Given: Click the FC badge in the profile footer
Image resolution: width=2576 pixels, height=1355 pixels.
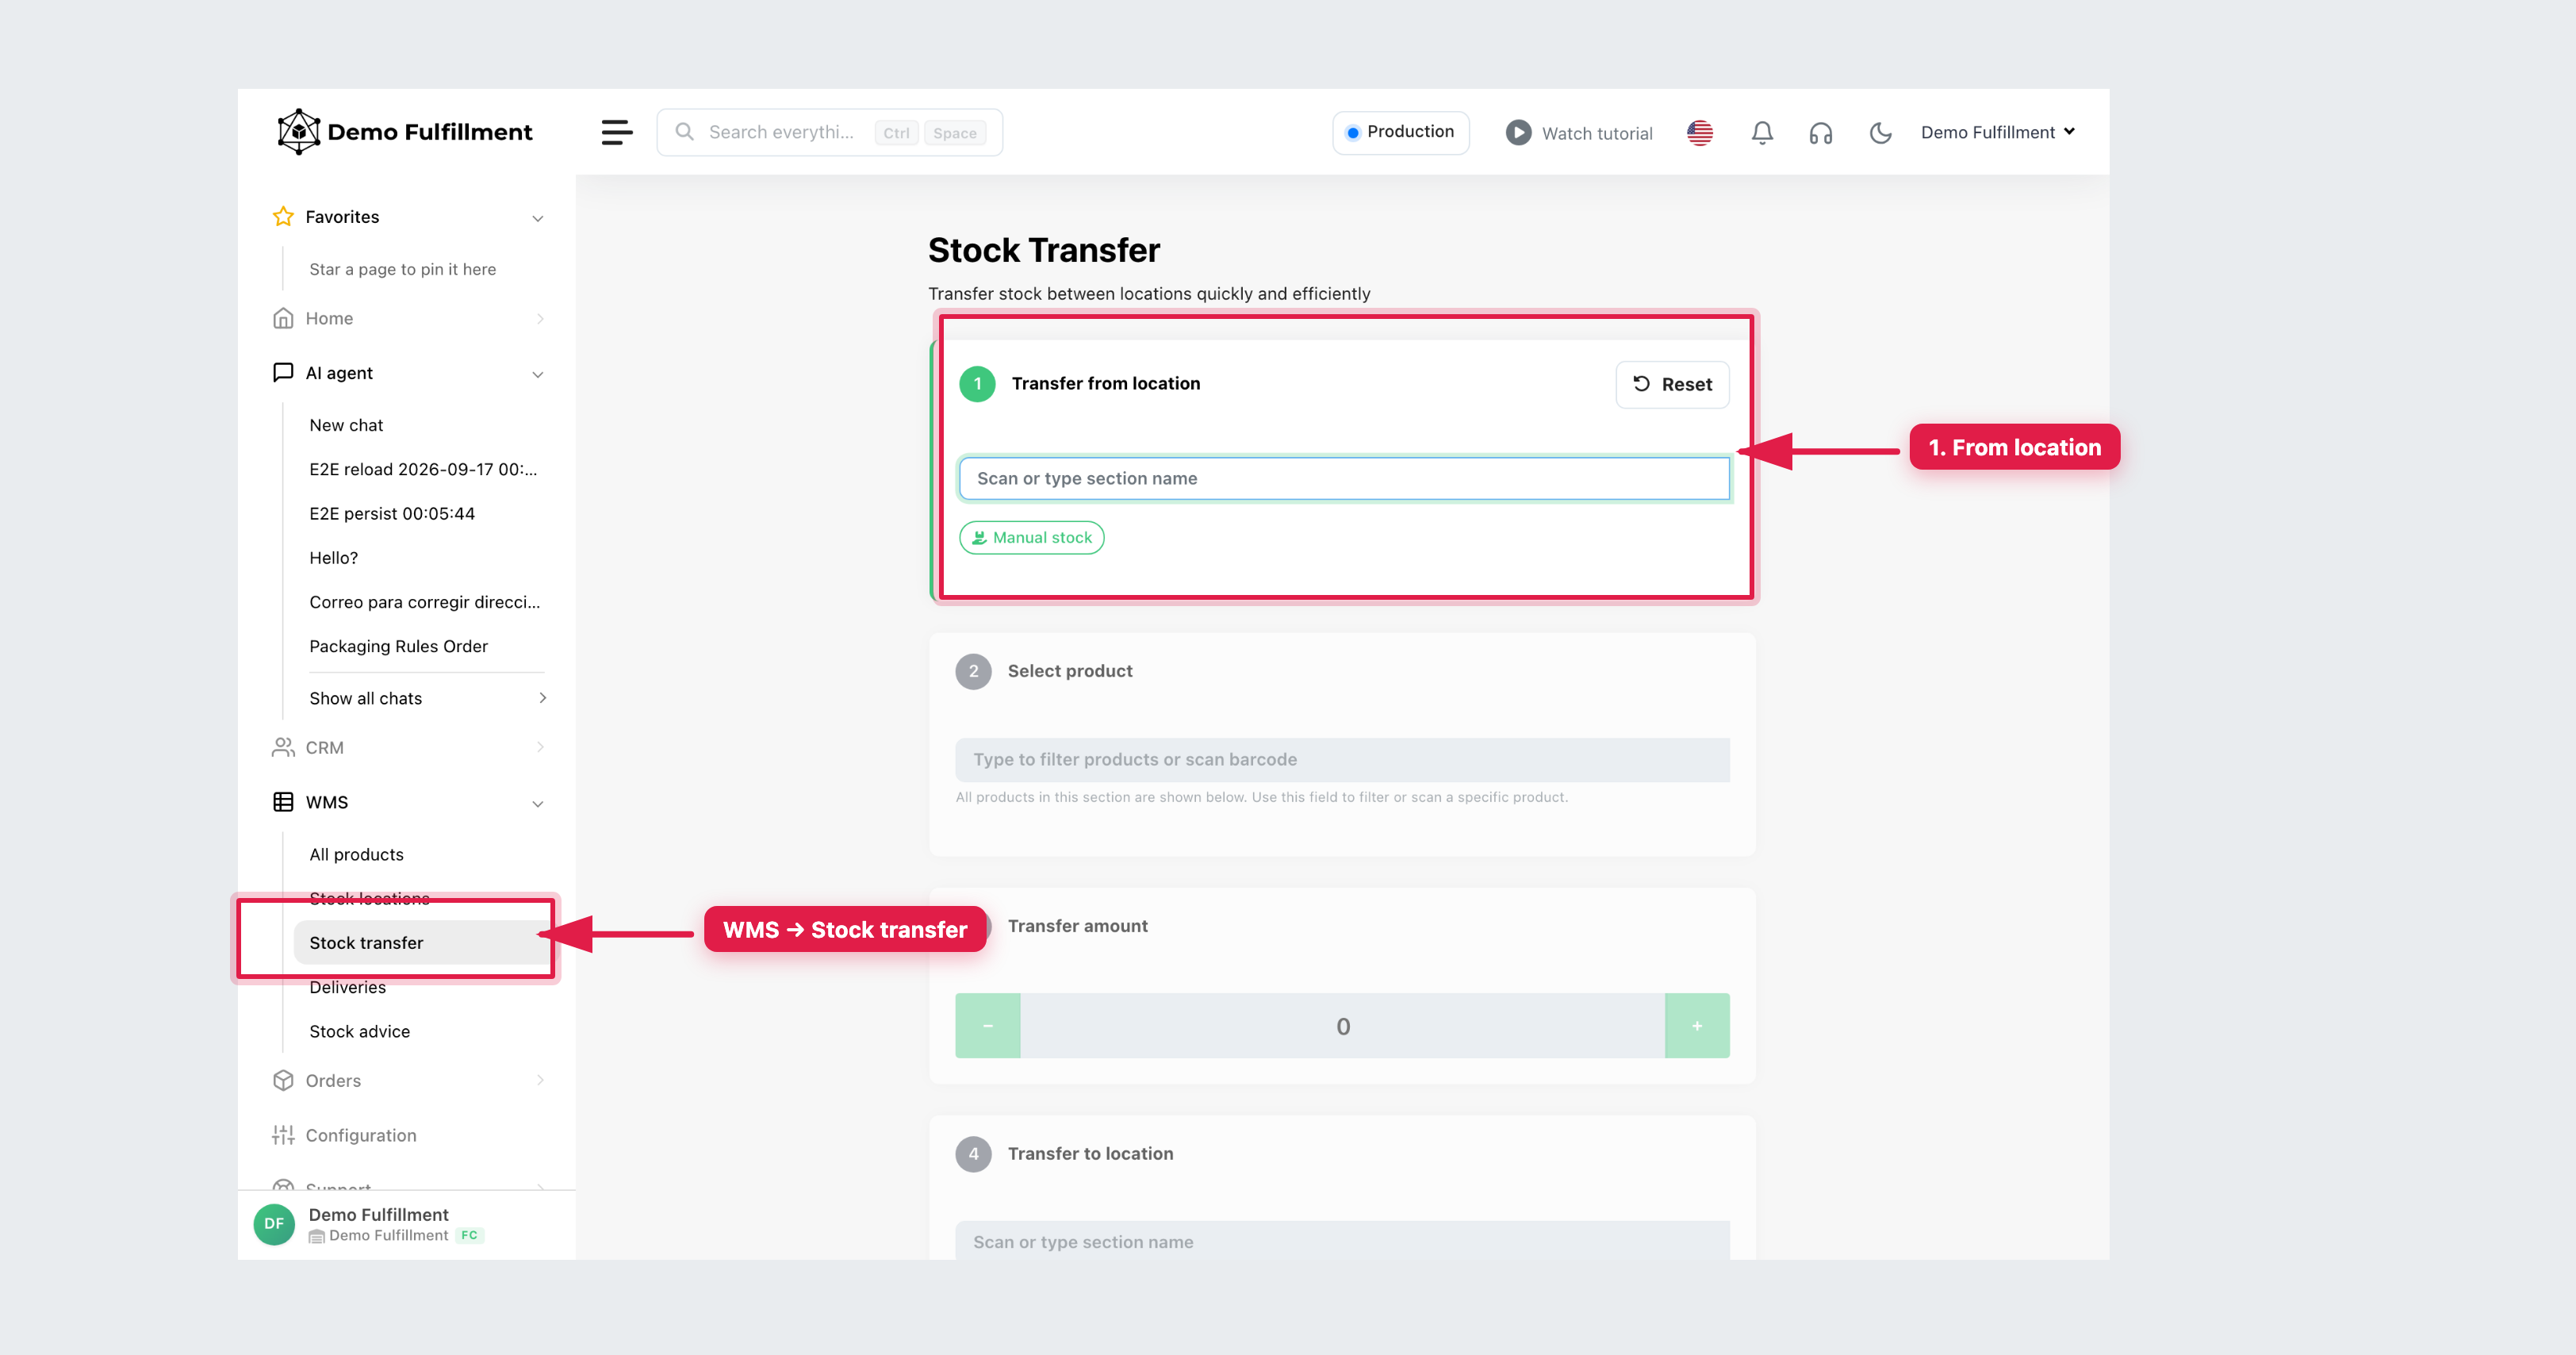Looking at the screenshot, I should pos(469,1236).
